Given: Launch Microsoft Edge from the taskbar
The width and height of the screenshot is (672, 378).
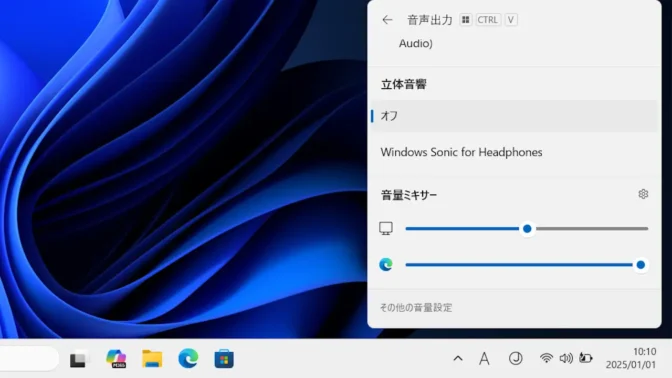Looking at the screenshot, I should 188,358.
